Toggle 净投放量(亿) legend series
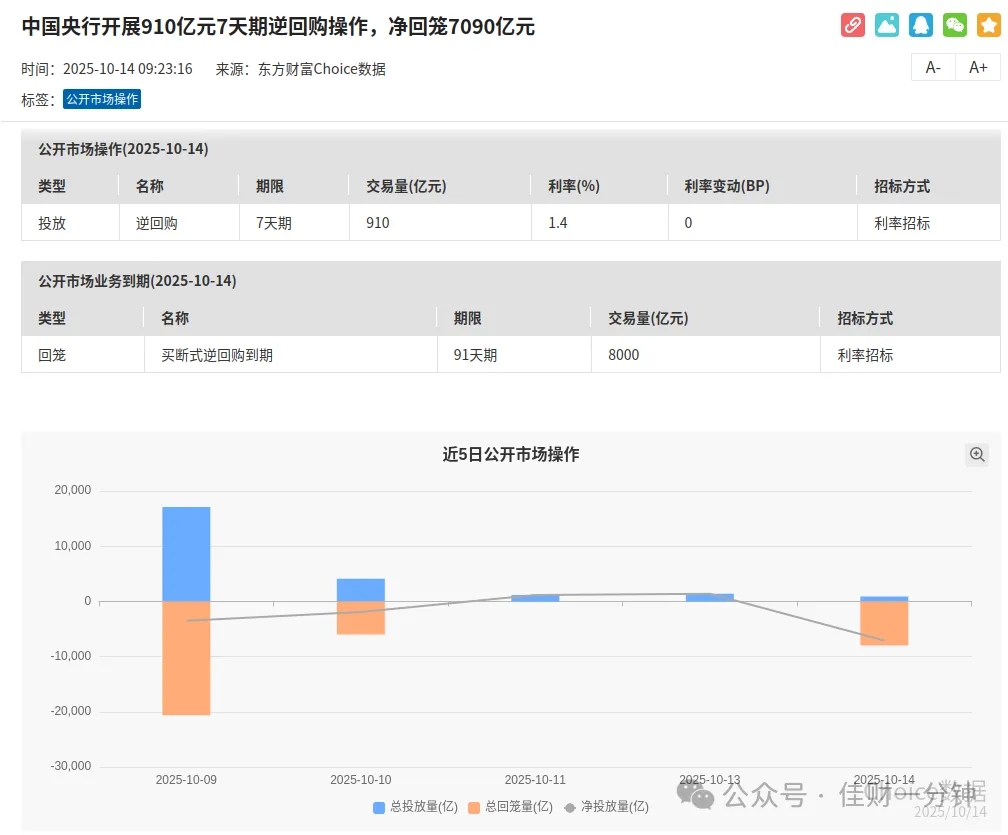 click(606, 807)
